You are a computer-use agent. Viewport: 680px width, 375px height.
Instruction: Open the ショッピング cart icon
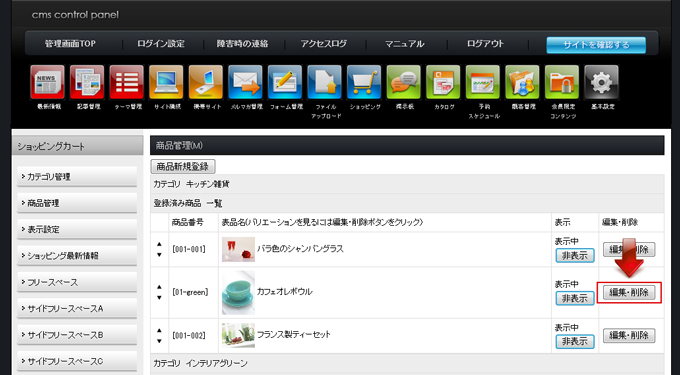364,82
